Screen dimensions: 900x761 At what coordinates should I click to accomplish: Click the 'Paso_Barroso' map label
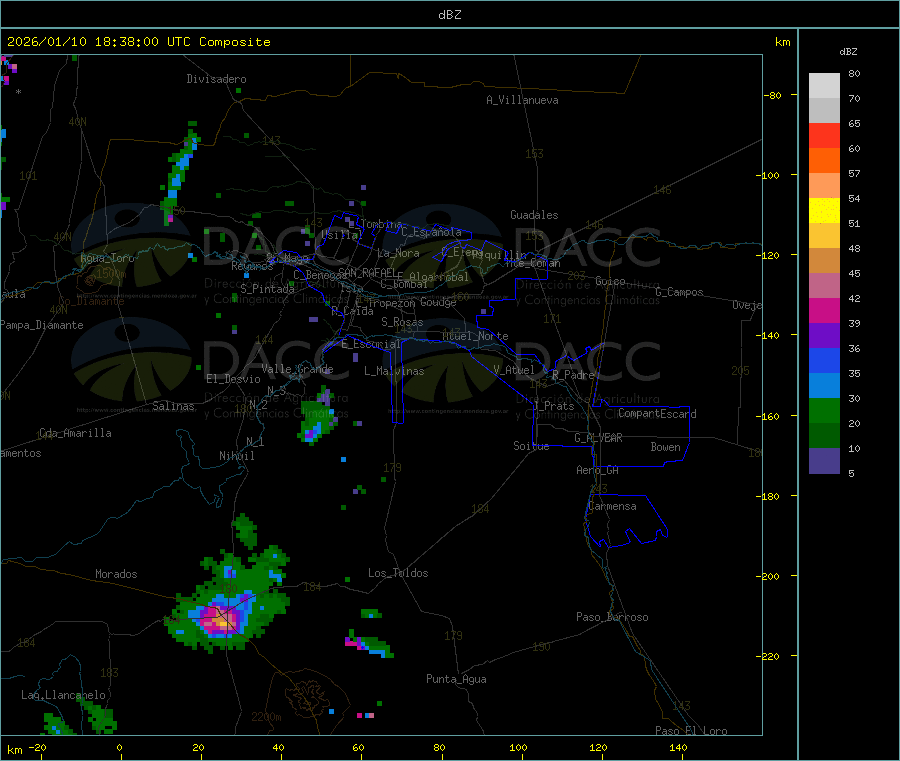pos(612,617)
